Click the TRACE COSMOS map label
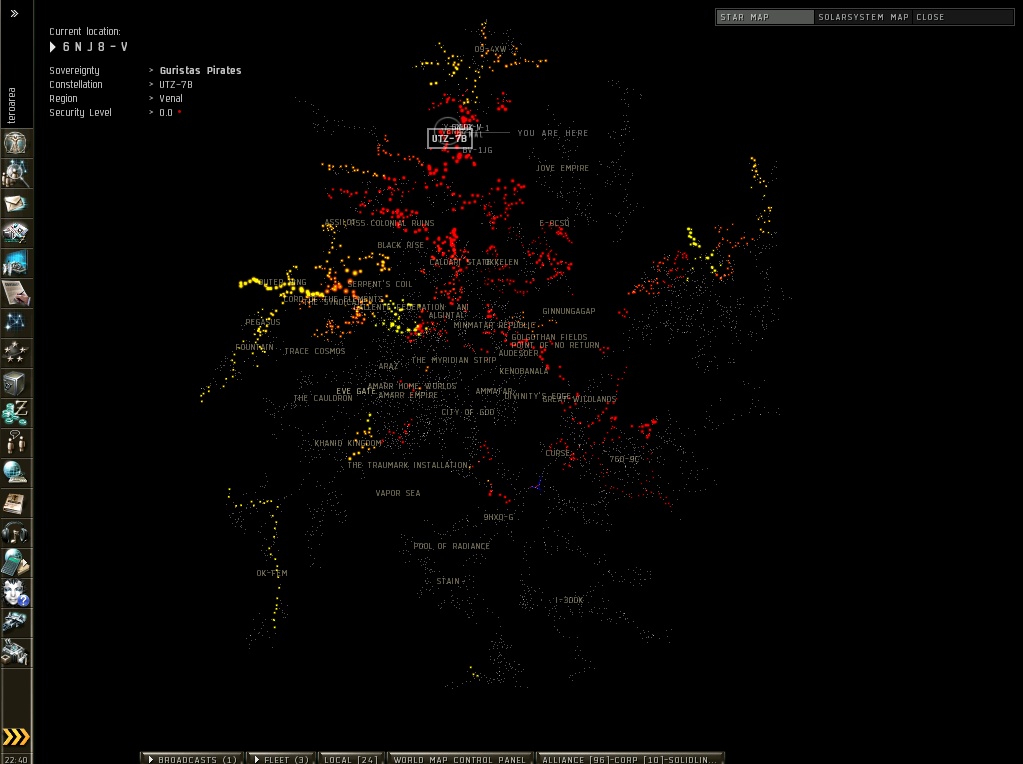Screen dimensions: 1023x764 (x=314, y=351)
